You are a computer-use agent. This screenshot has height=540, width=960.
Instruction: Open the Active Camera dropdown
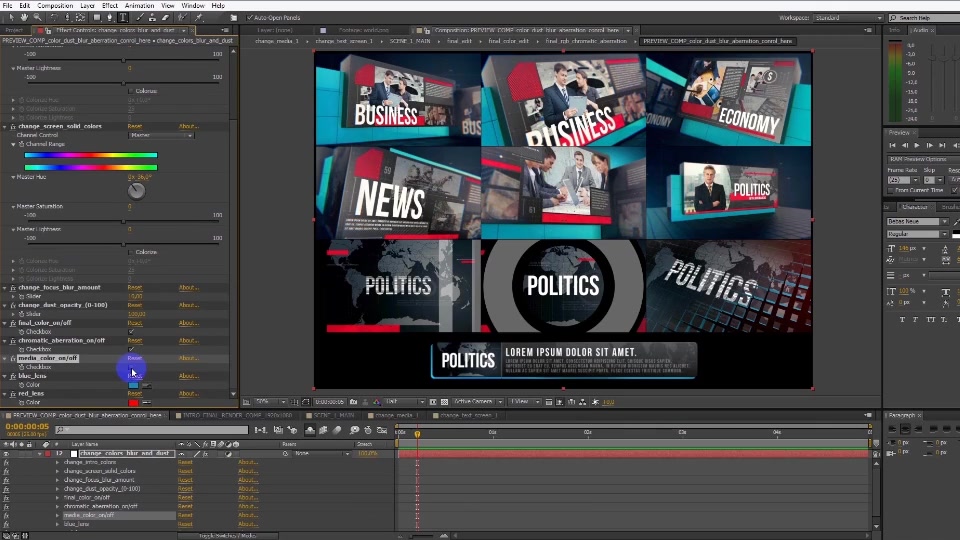click(x=478, y=402)
